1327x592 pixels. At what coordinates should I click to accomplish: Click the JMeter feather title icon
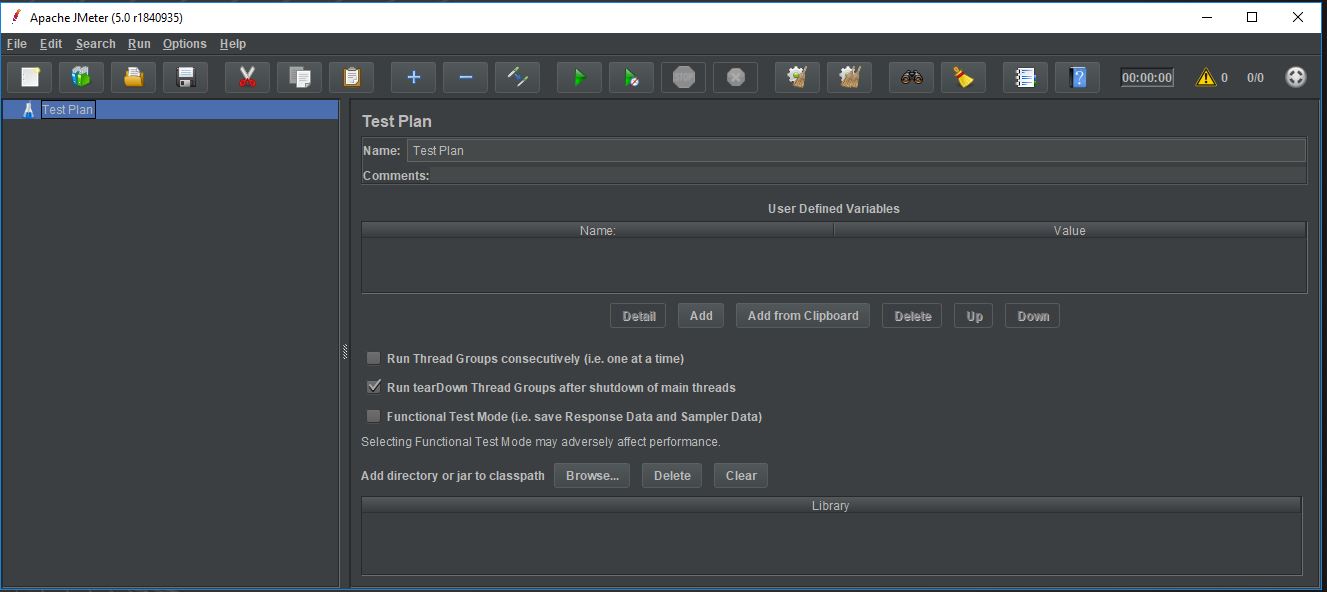tap(15, 17)
